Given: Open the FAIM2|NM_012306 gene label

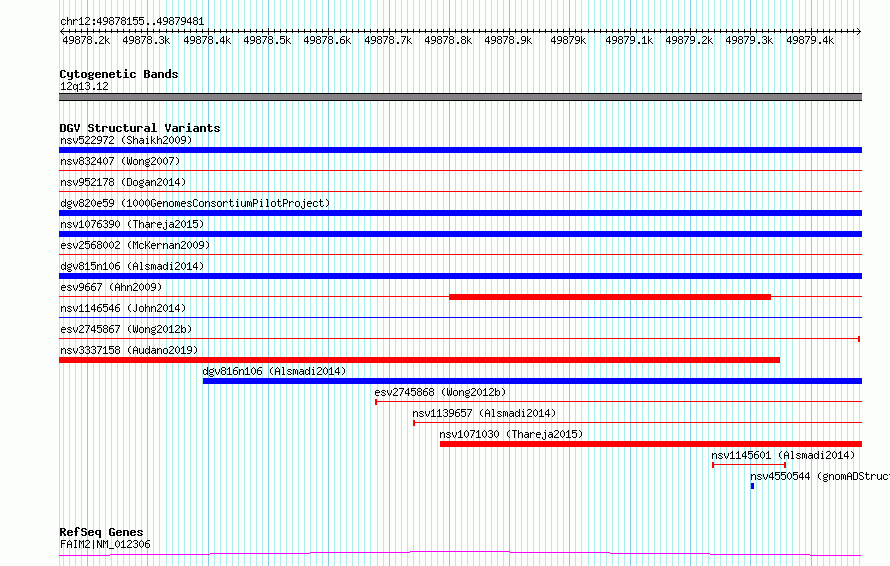Looking at the screenshot, I should click(x=105, y=544).
